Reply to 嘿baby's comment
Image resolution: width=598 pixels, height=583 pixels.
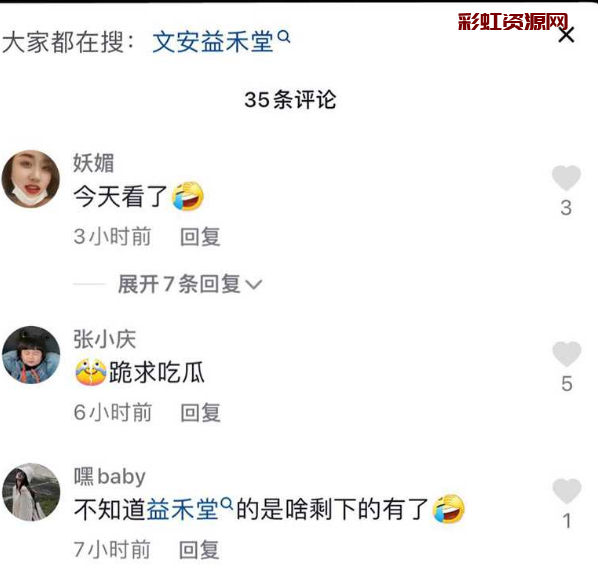199,550
